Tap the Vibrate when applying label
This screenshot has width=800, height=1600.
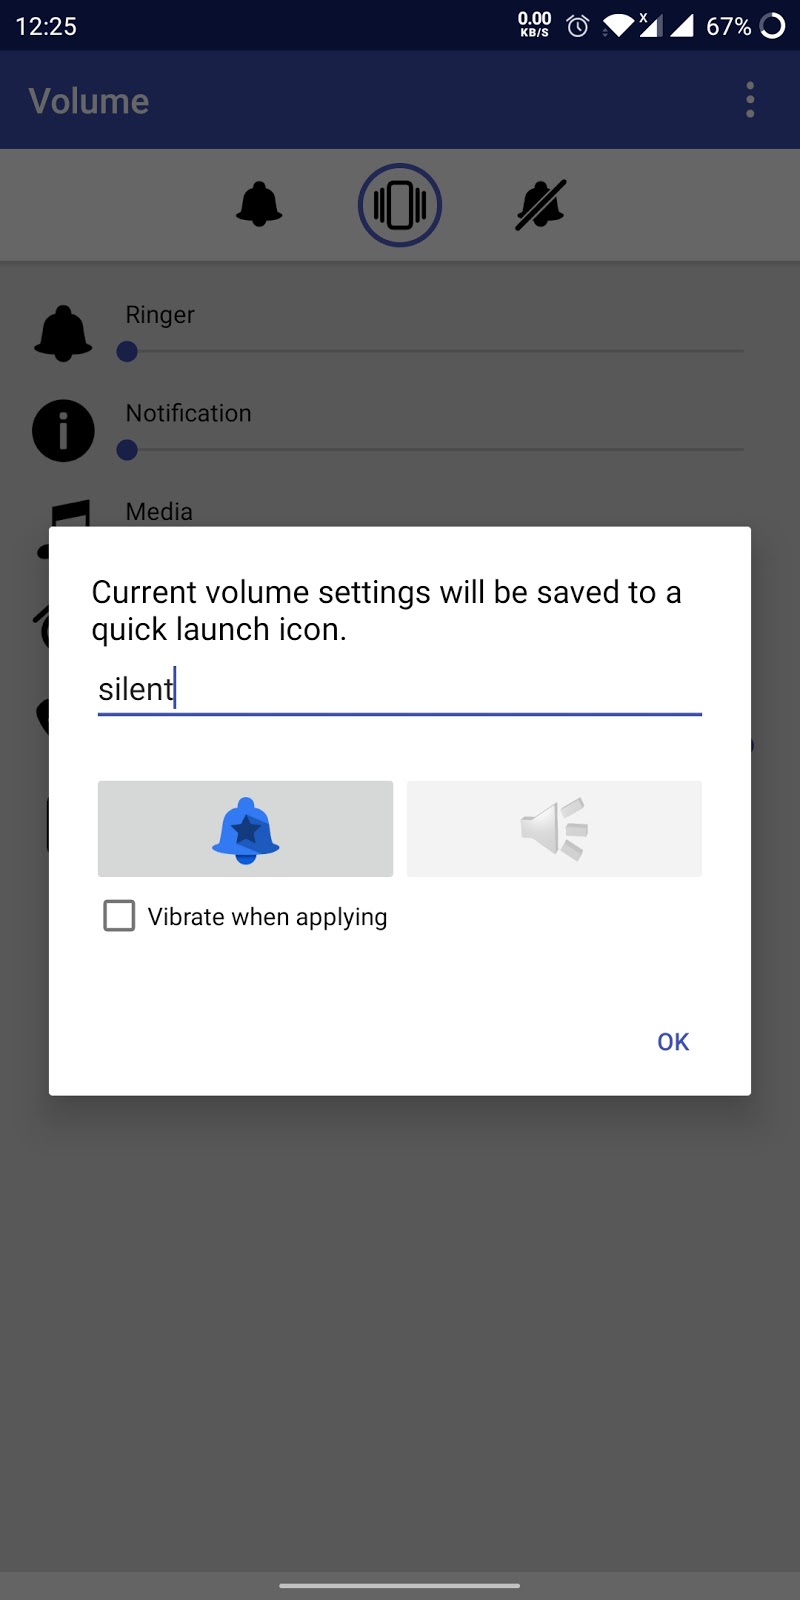[267, 917]
